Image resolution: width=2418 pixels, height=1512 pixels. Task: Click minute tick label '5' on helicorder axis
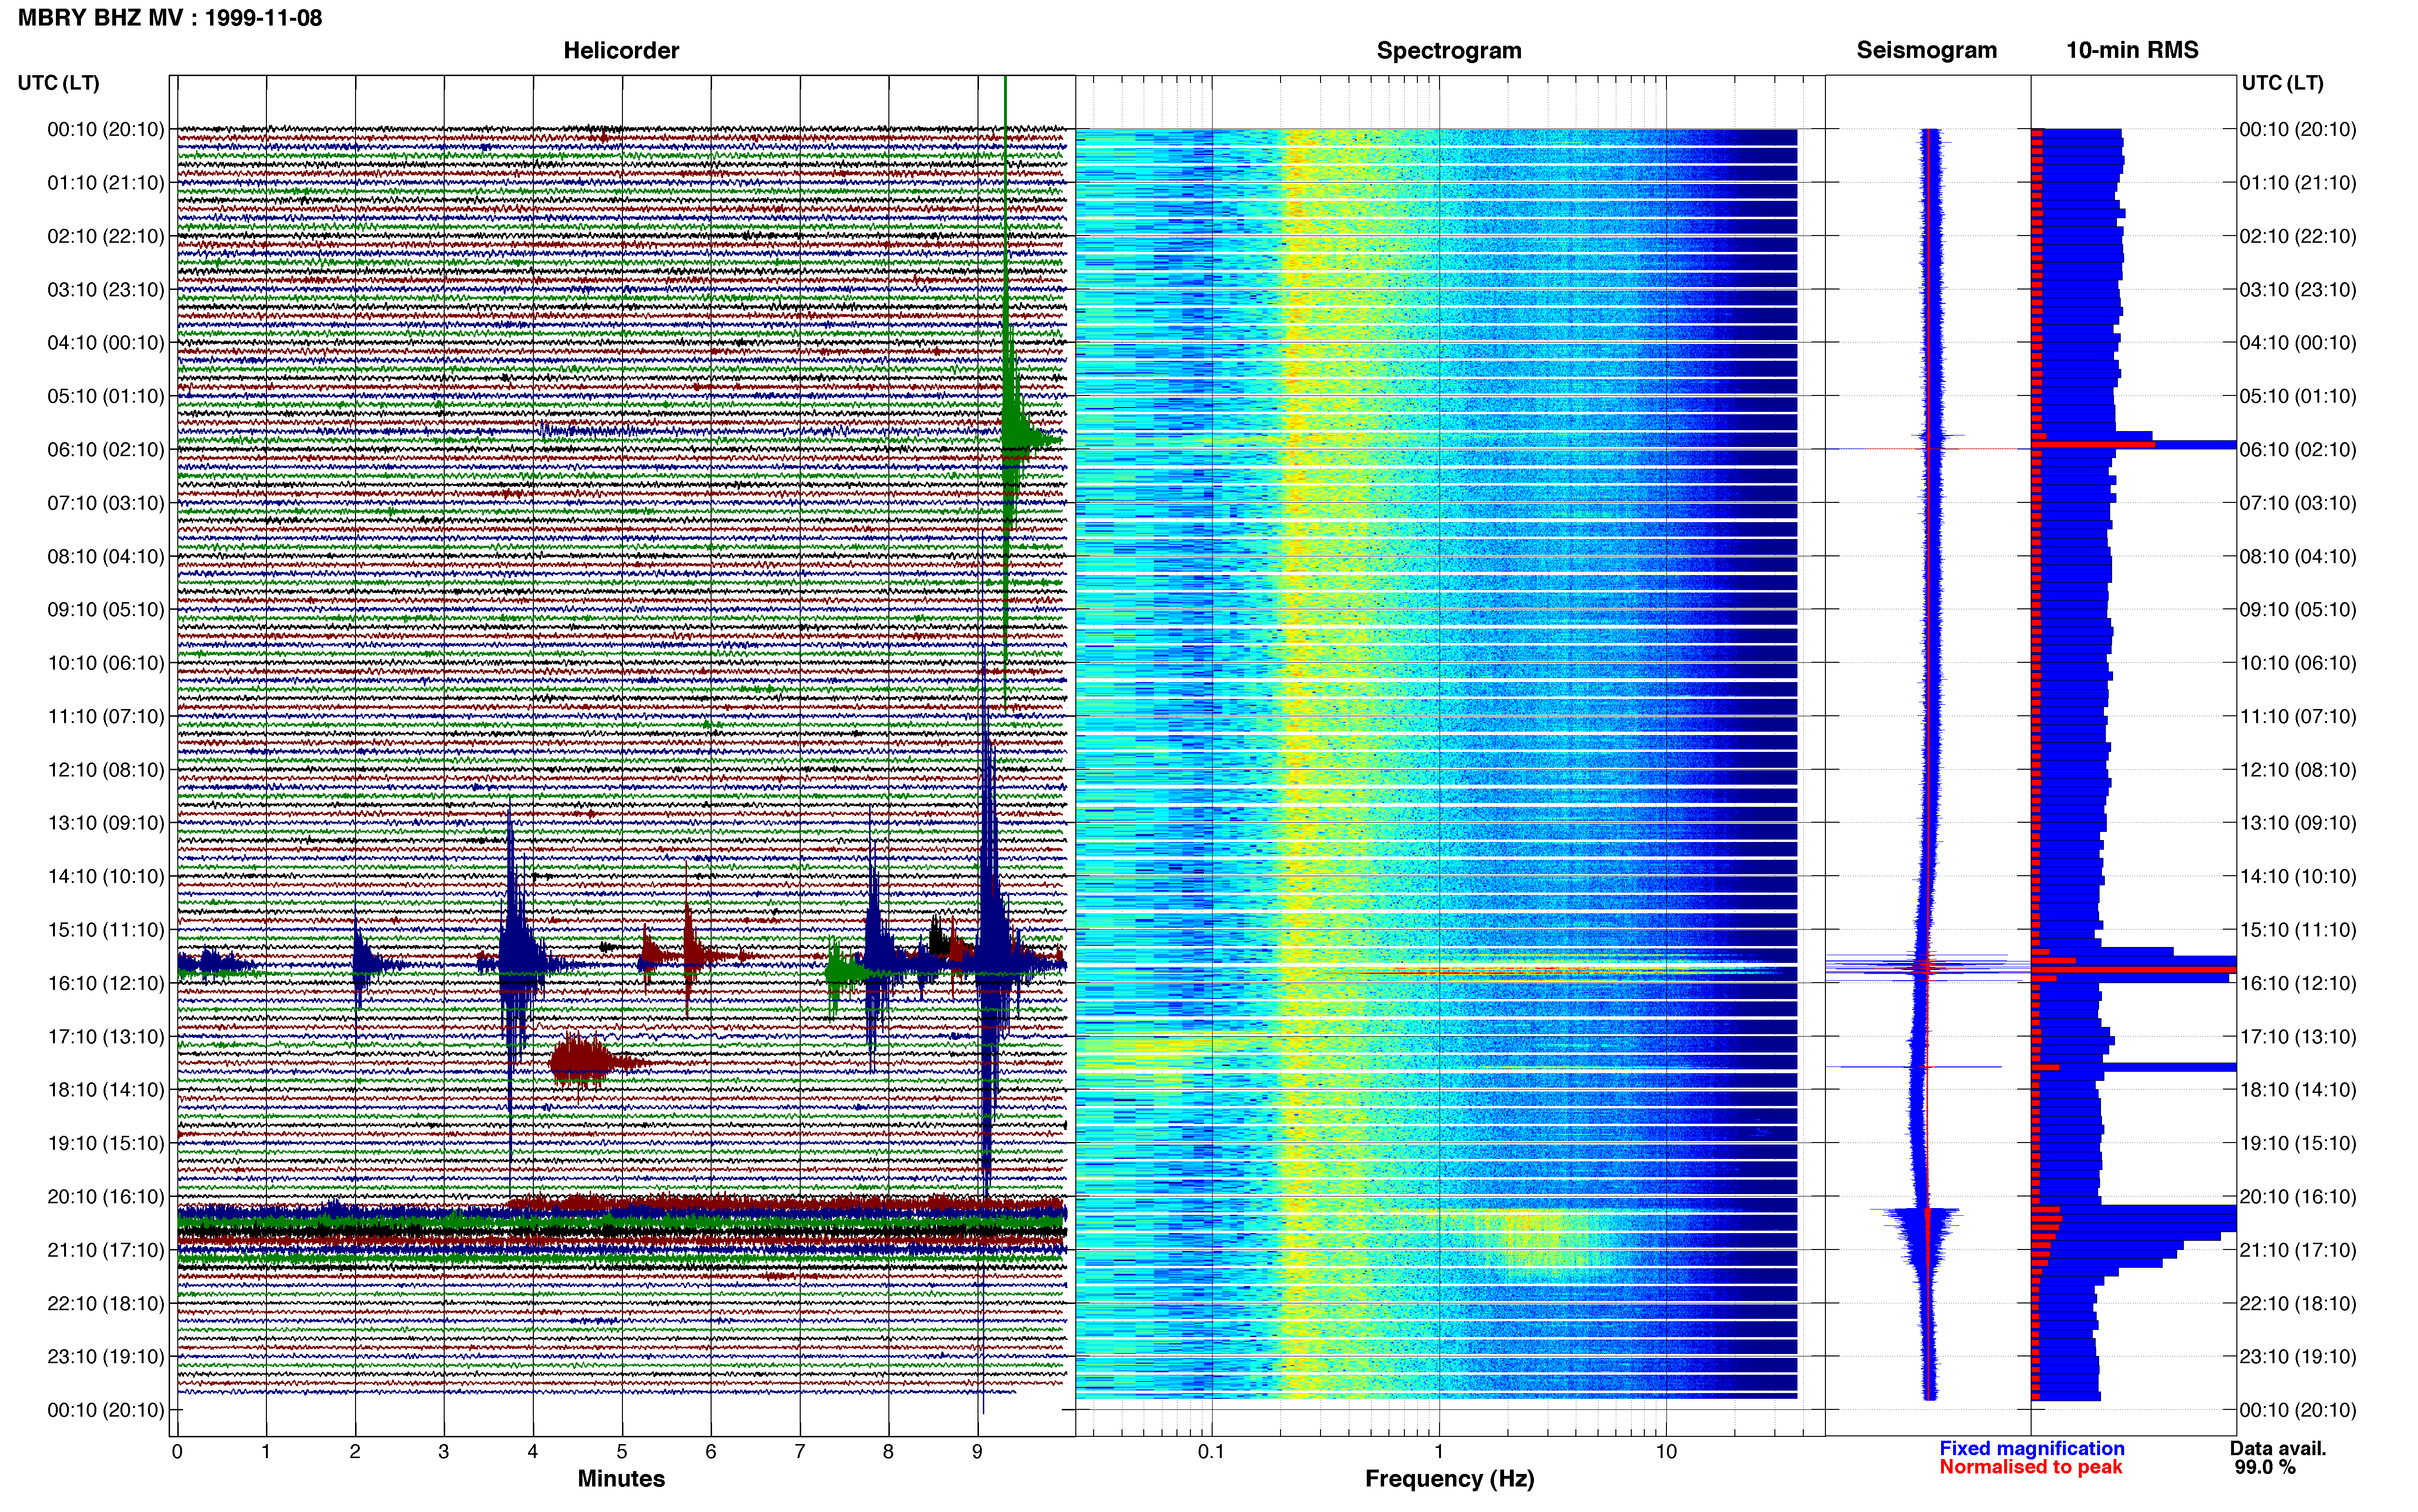pyautogui.click(x=622, y=1451)
